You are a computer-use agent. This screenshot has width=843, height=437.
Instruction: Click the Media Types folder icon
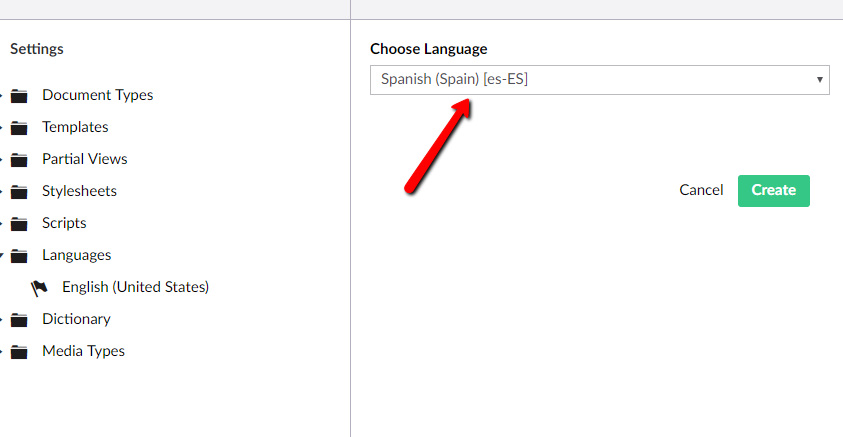pyautogui.click(x=19, y=352)
